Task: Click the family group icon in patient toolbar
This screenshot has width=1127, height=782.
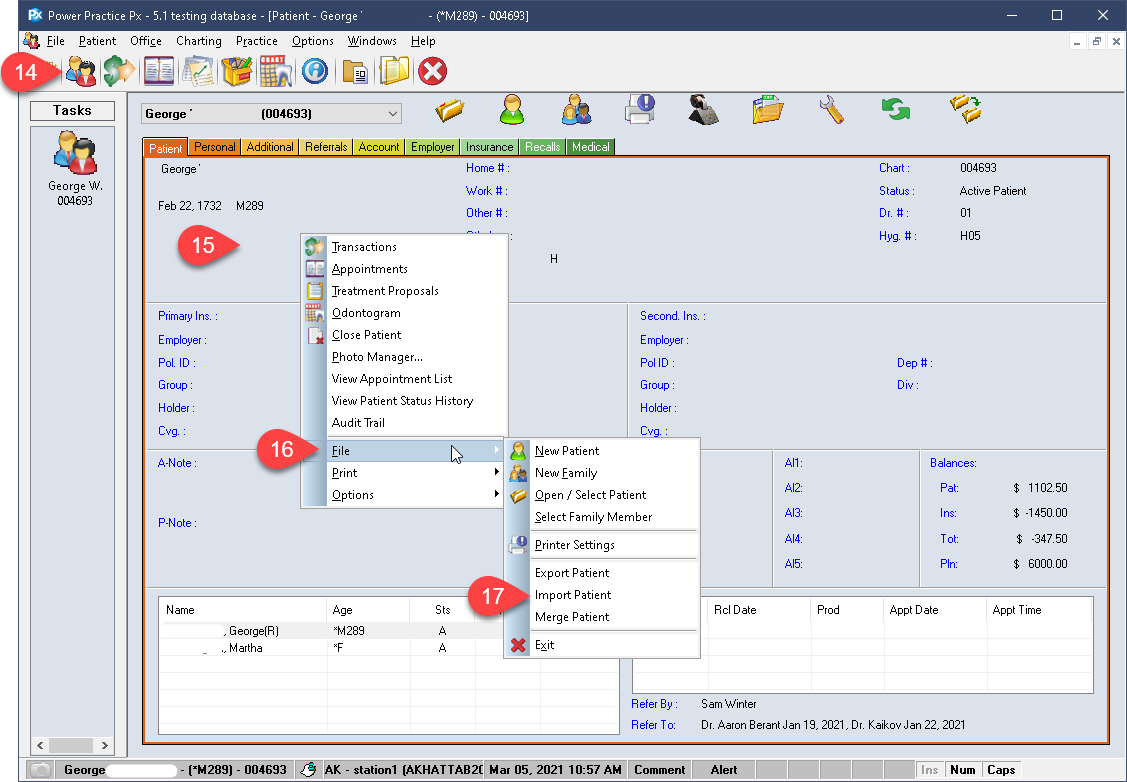Action: coord(576,110)
